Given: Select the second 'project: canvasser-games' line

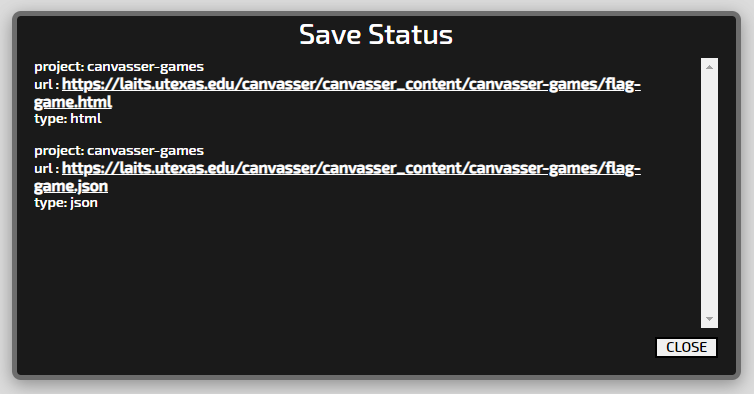Looking at the screenshot, I should click(x=119, y=151).
